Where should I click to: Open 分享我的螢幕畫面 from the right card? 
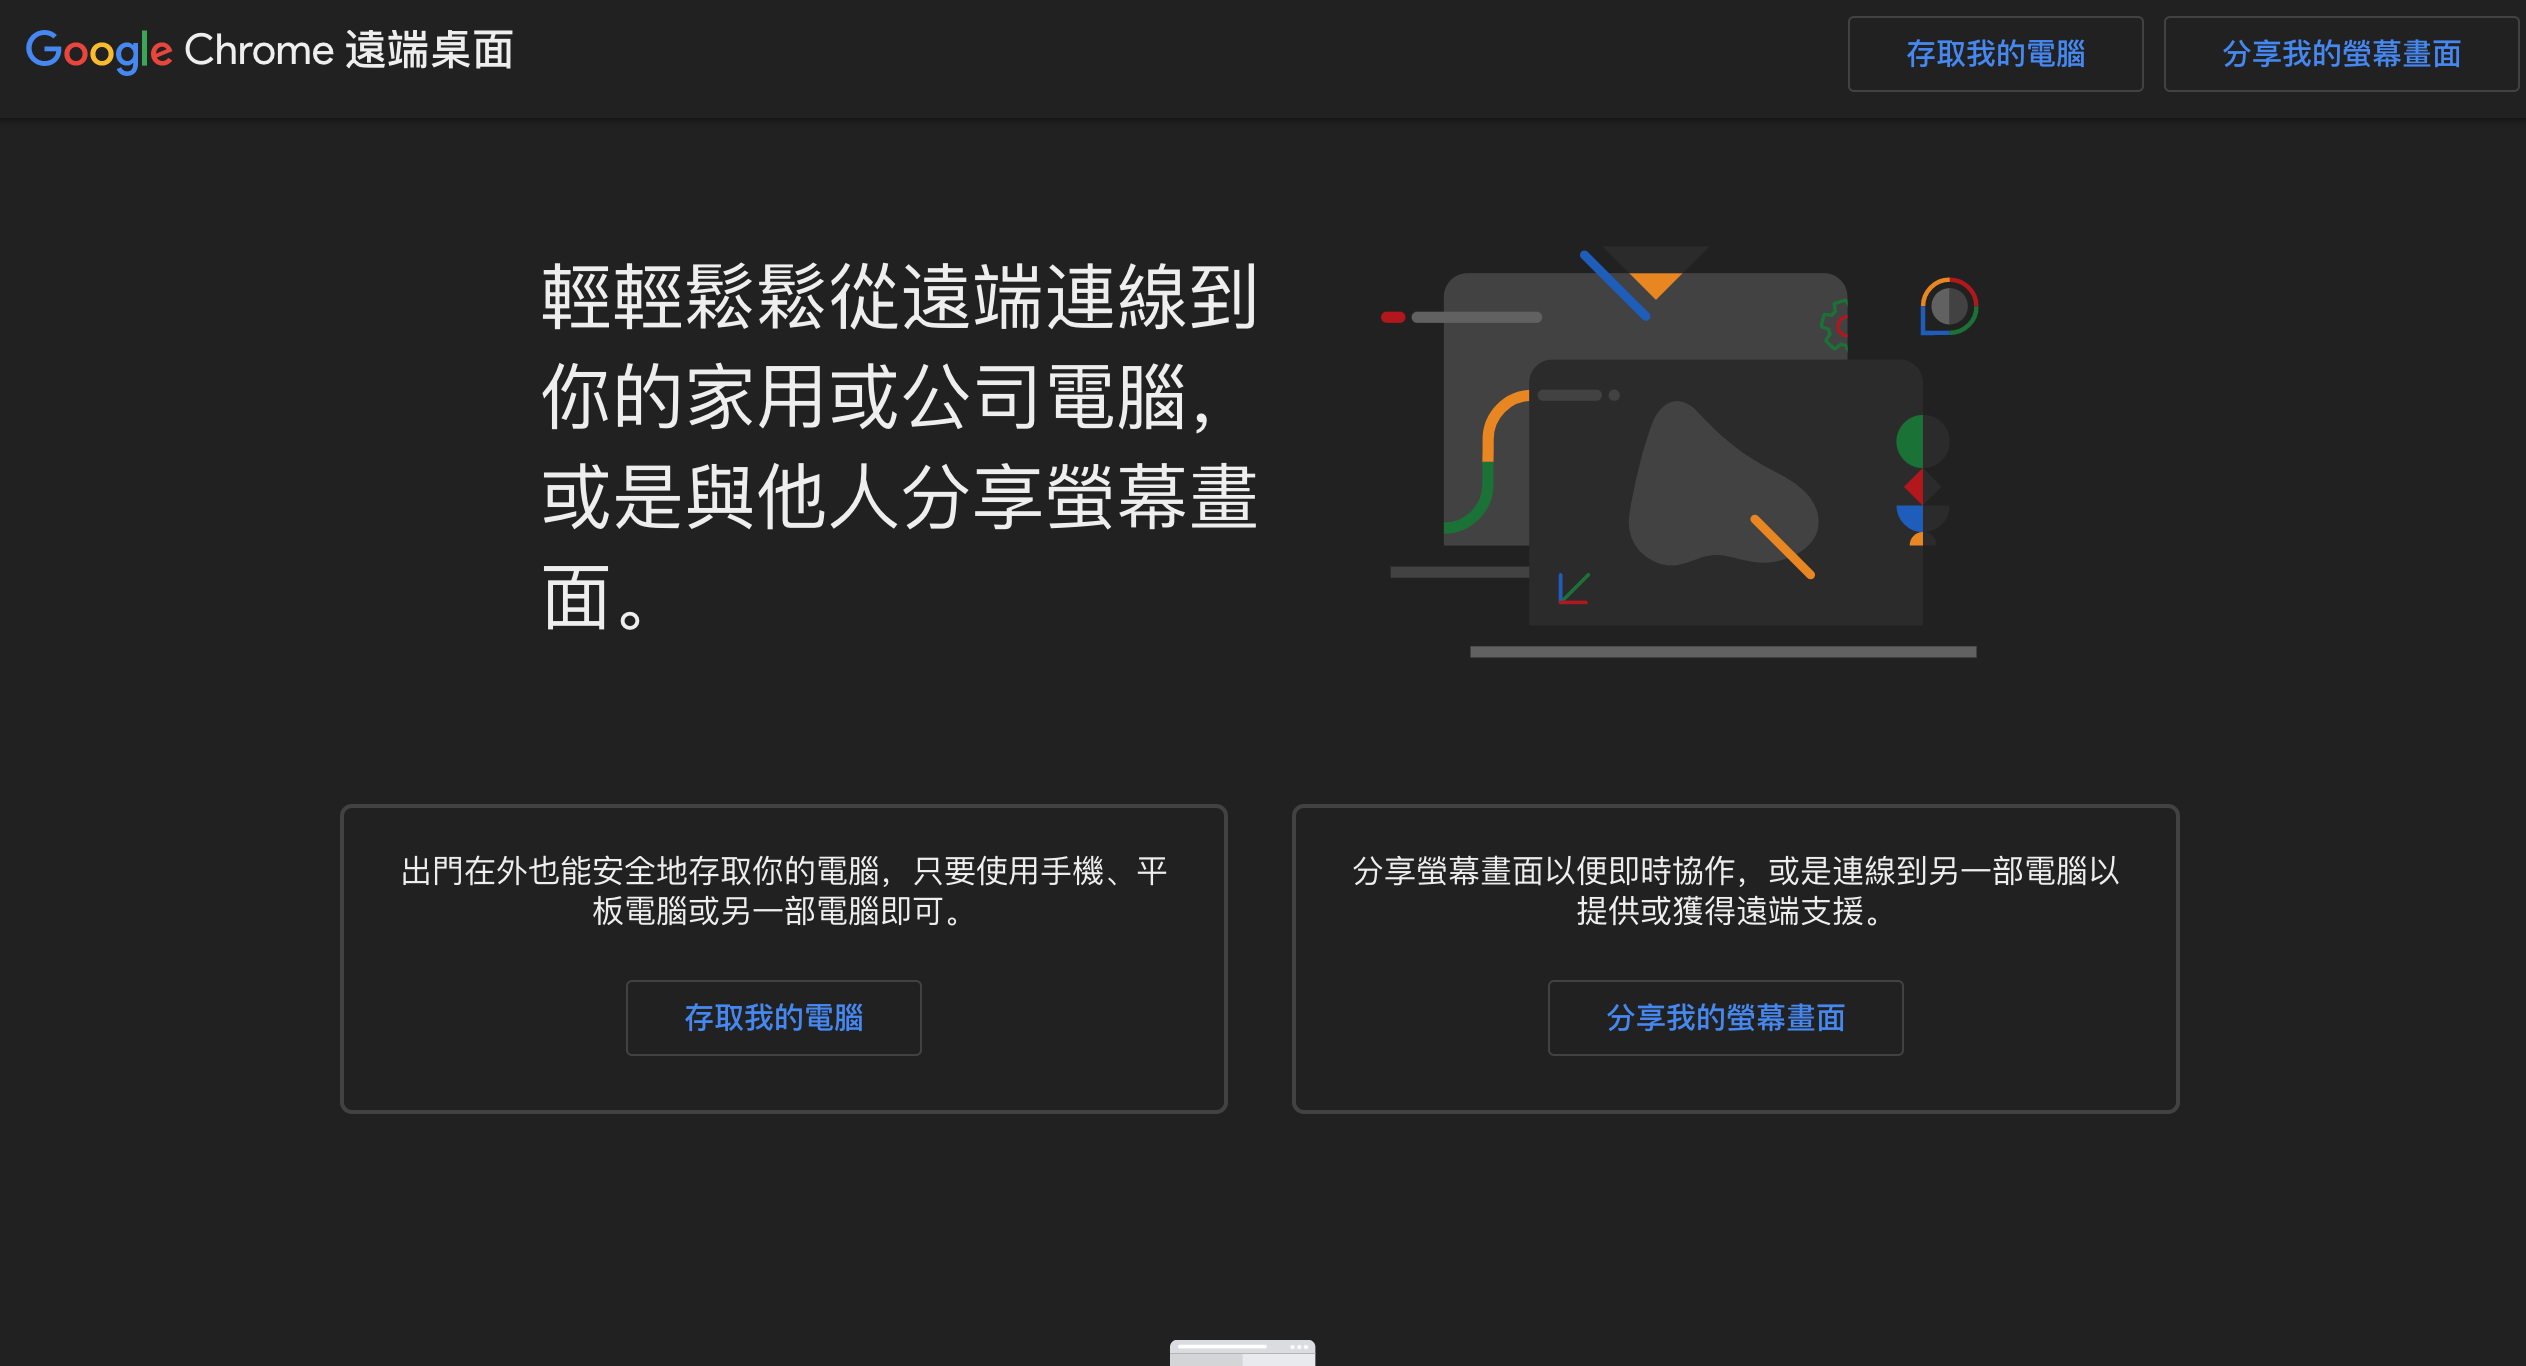click(1725, 1017)
